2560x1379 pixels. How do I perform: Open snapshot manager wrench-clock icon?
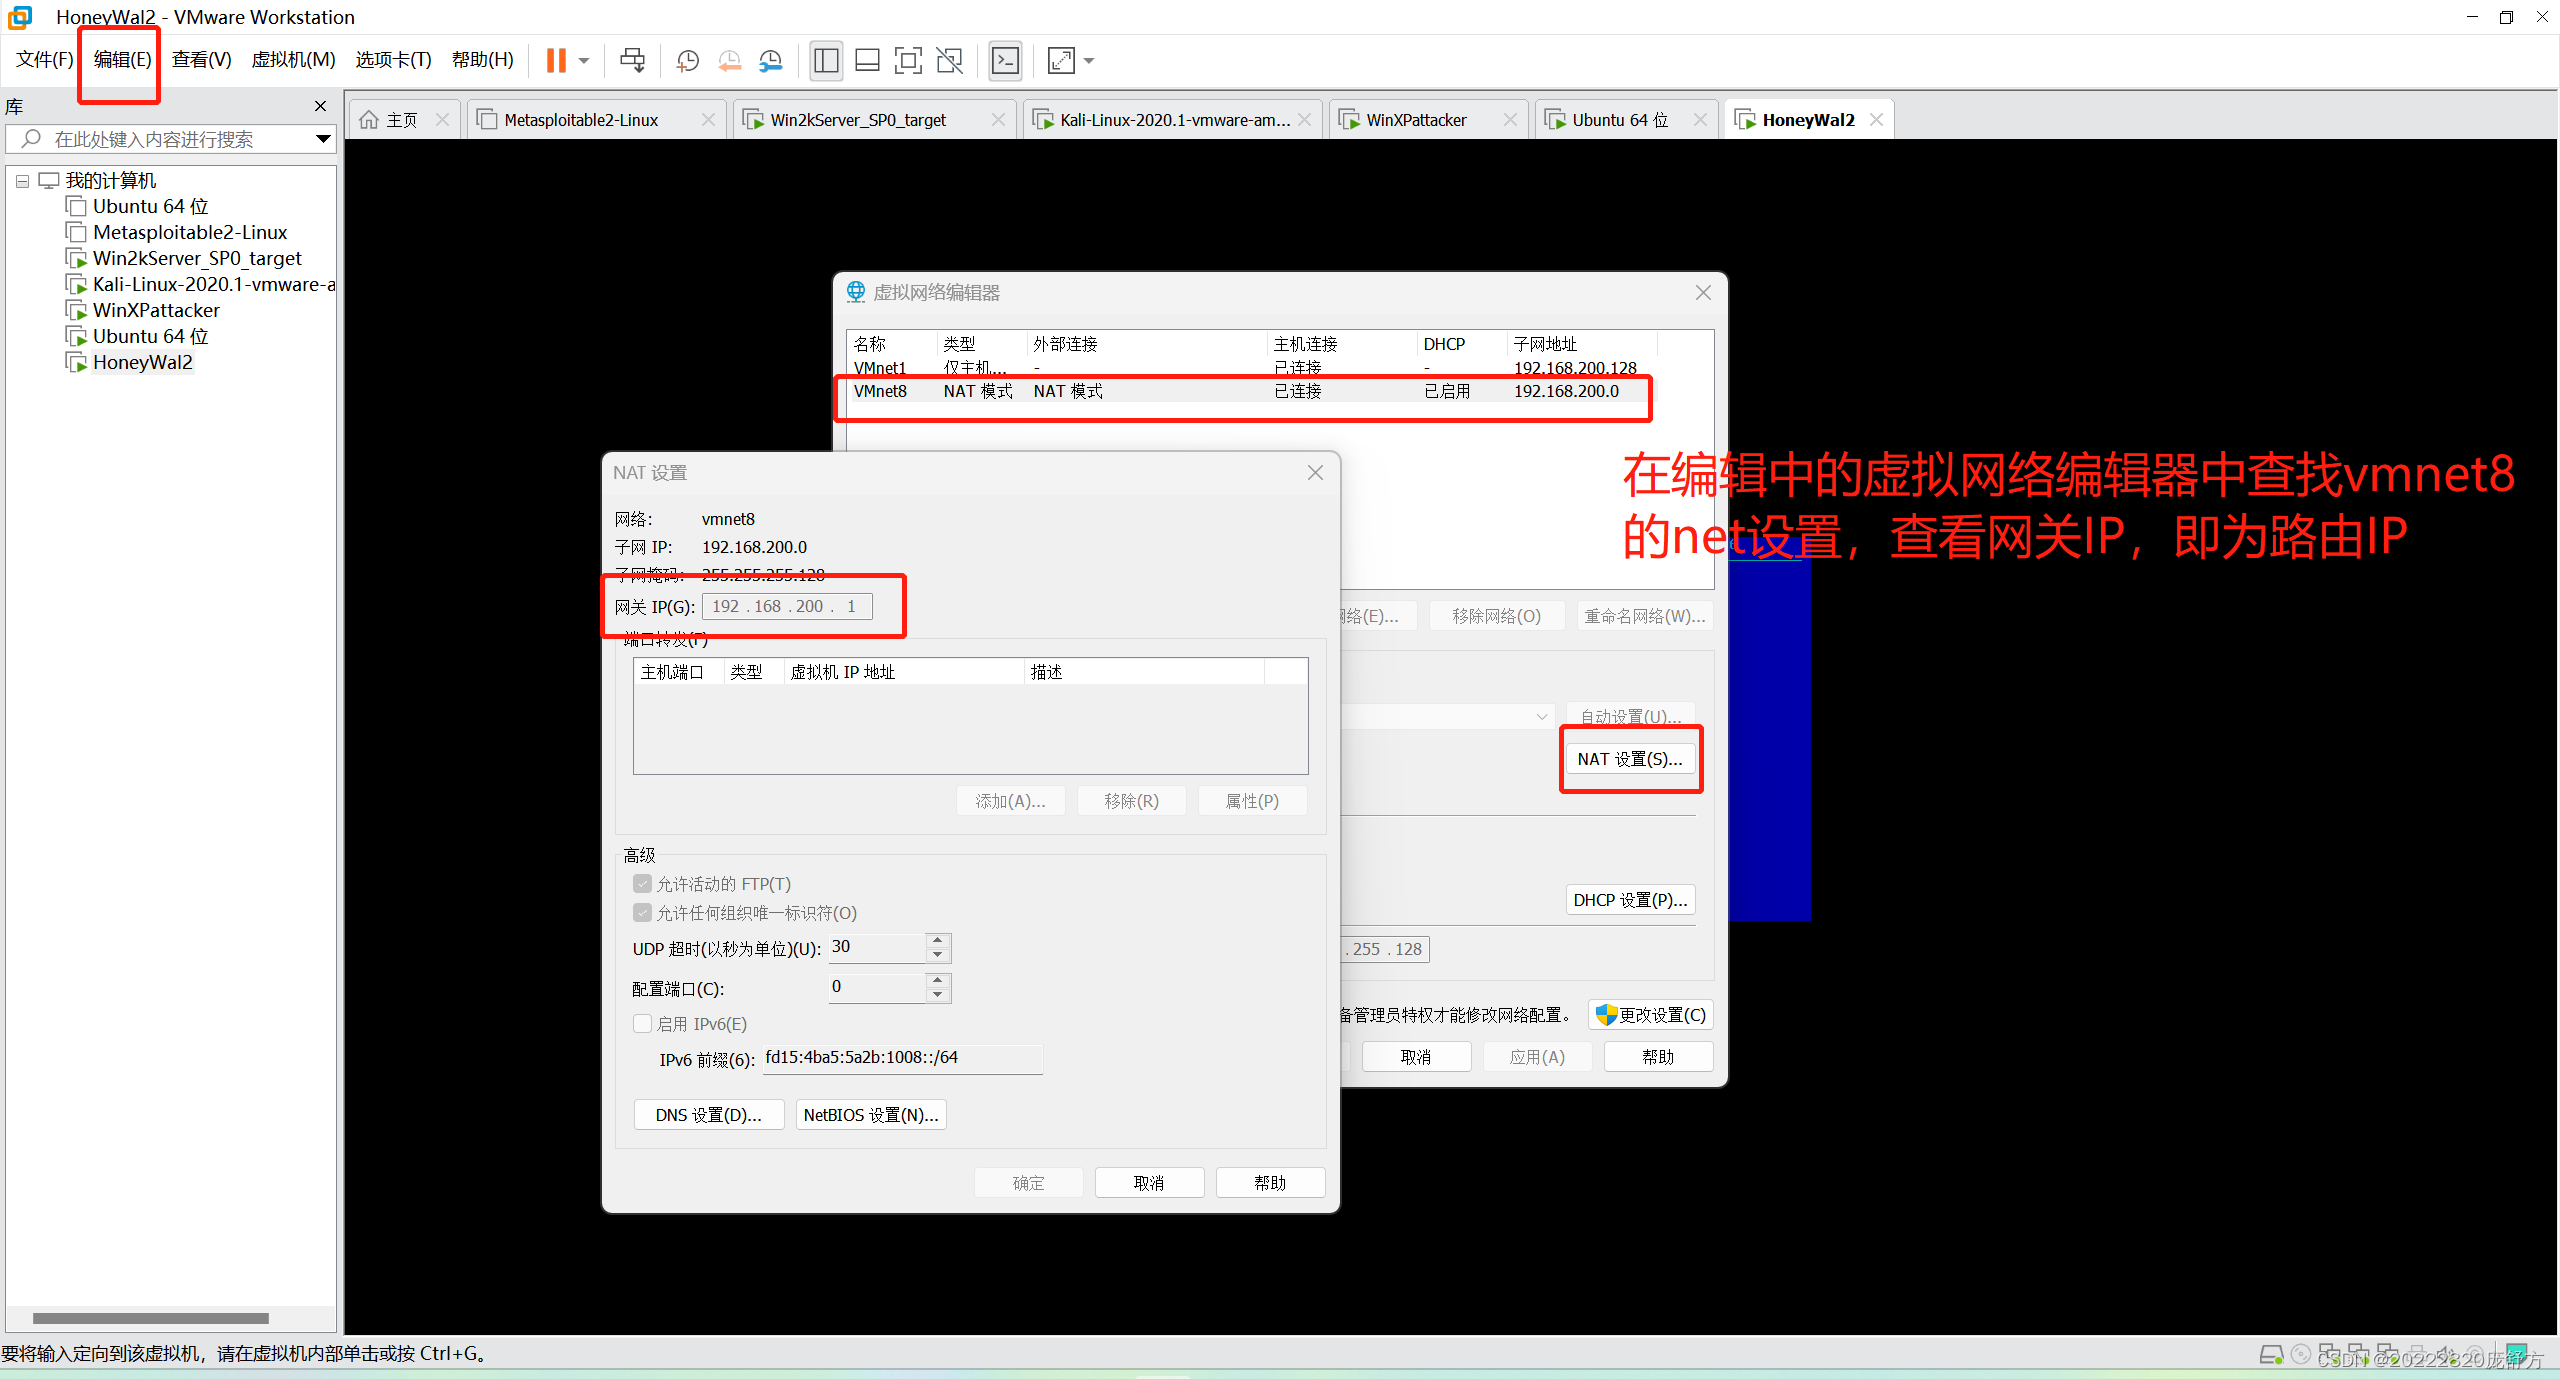pos(770,60)
